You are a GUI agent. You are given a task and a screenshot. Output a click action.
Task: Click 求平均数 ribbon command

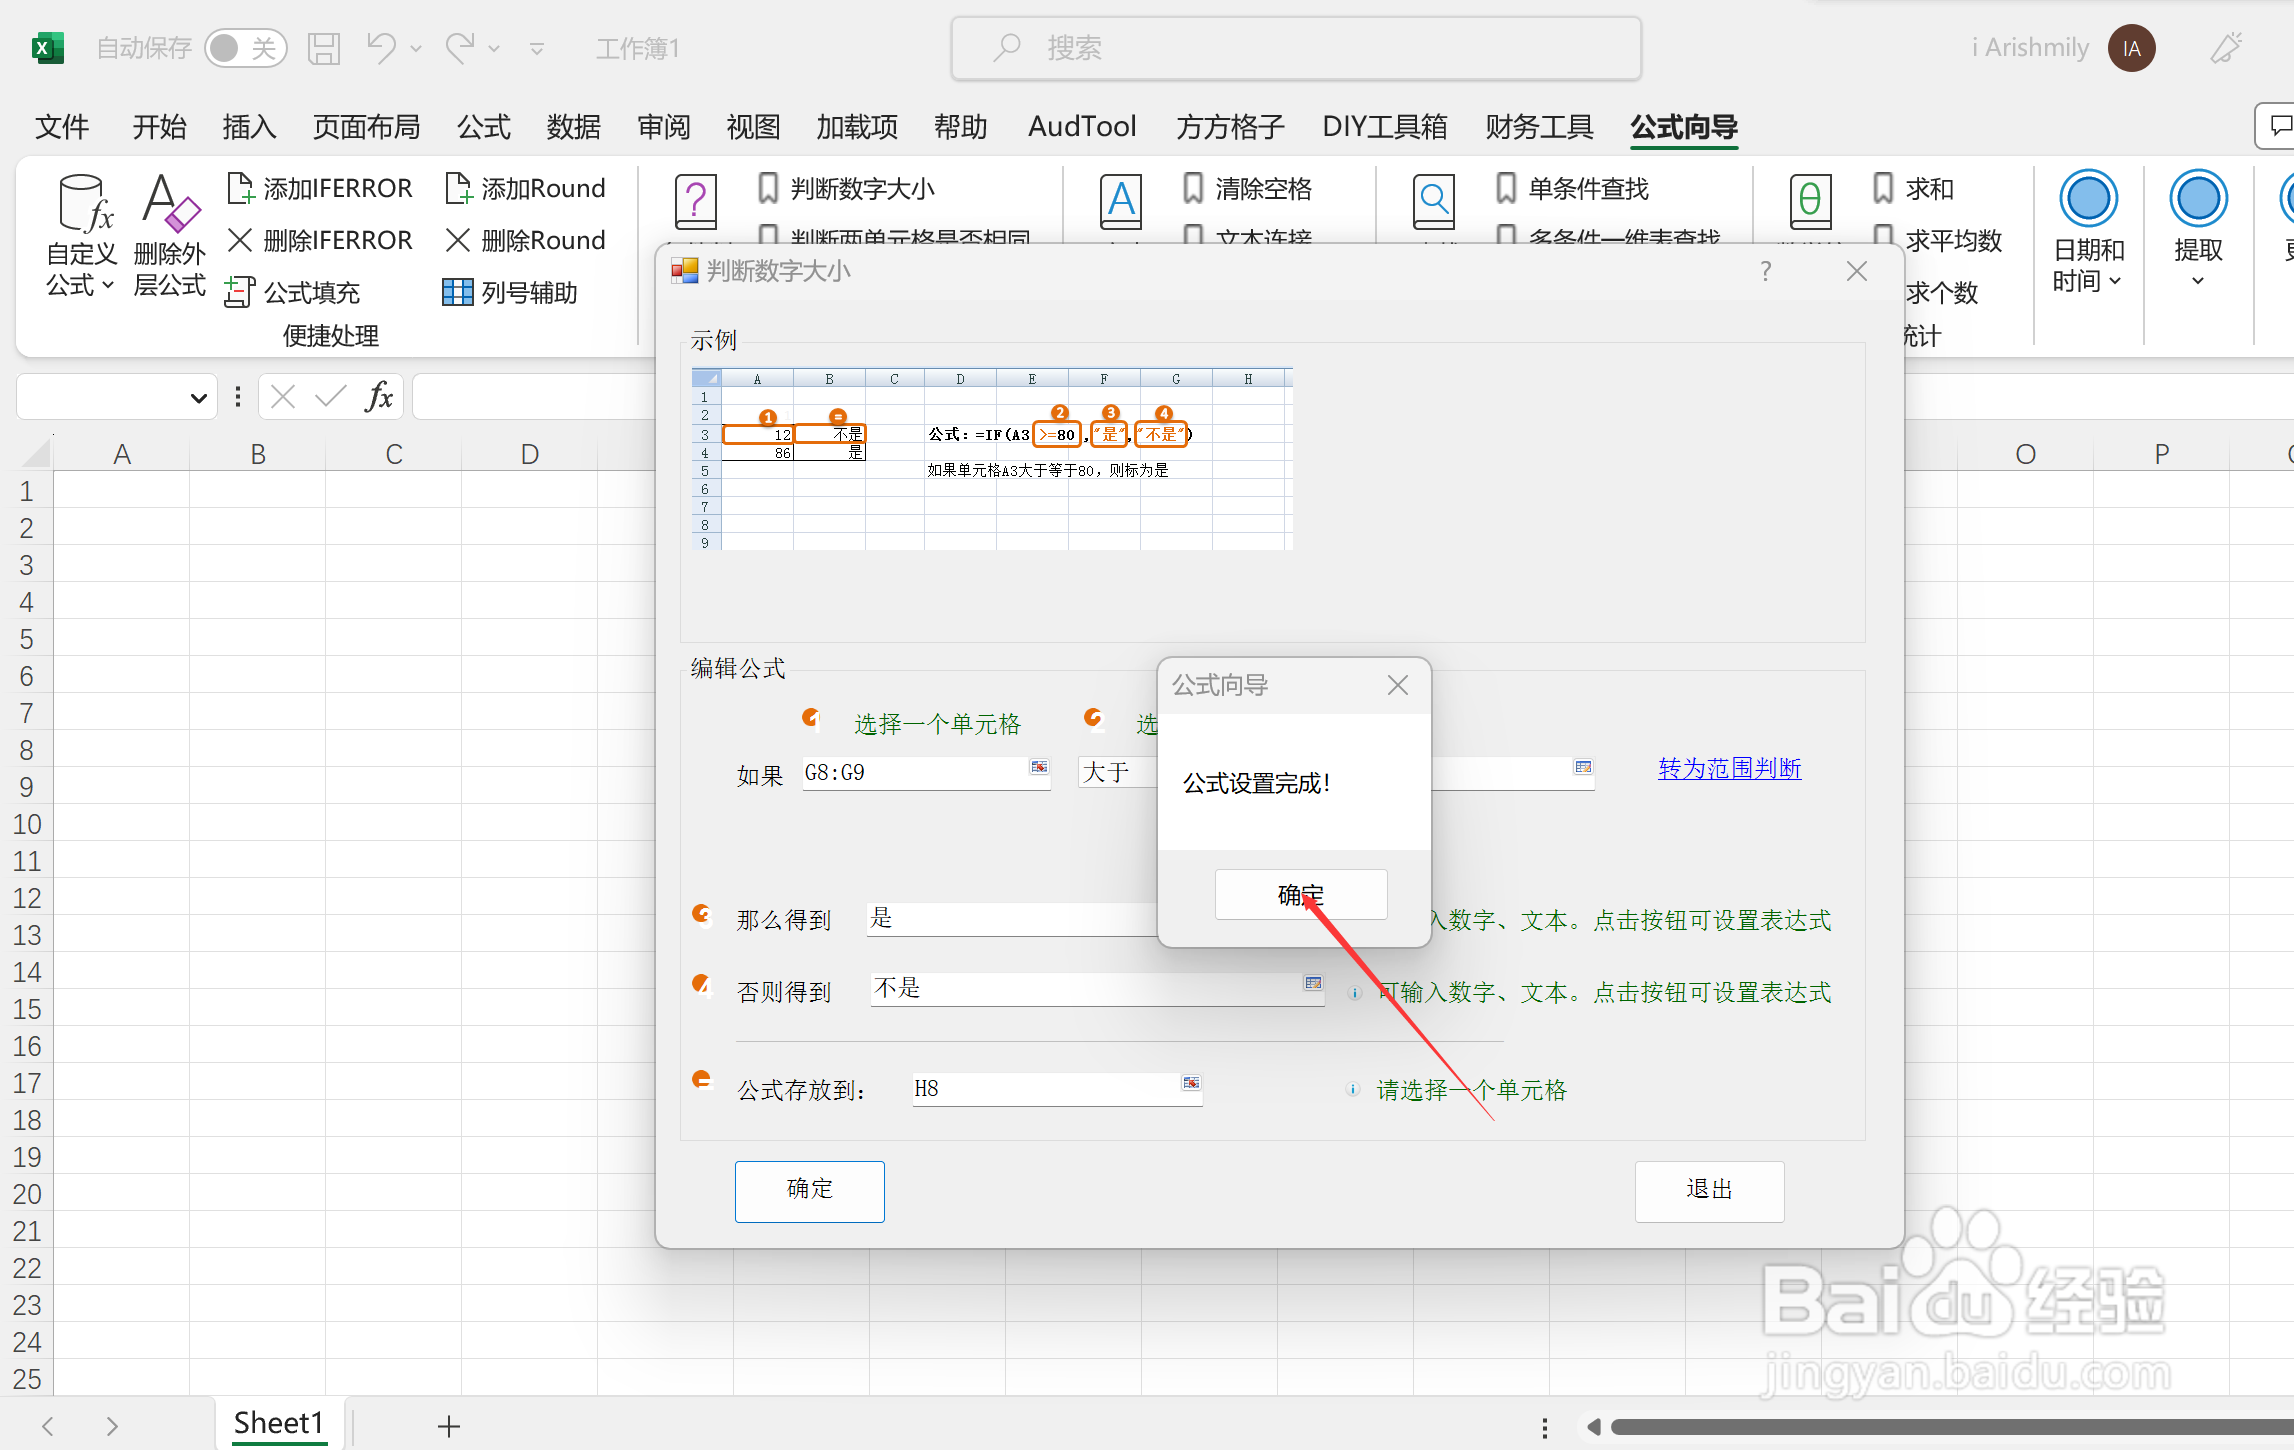point(1938,240)
